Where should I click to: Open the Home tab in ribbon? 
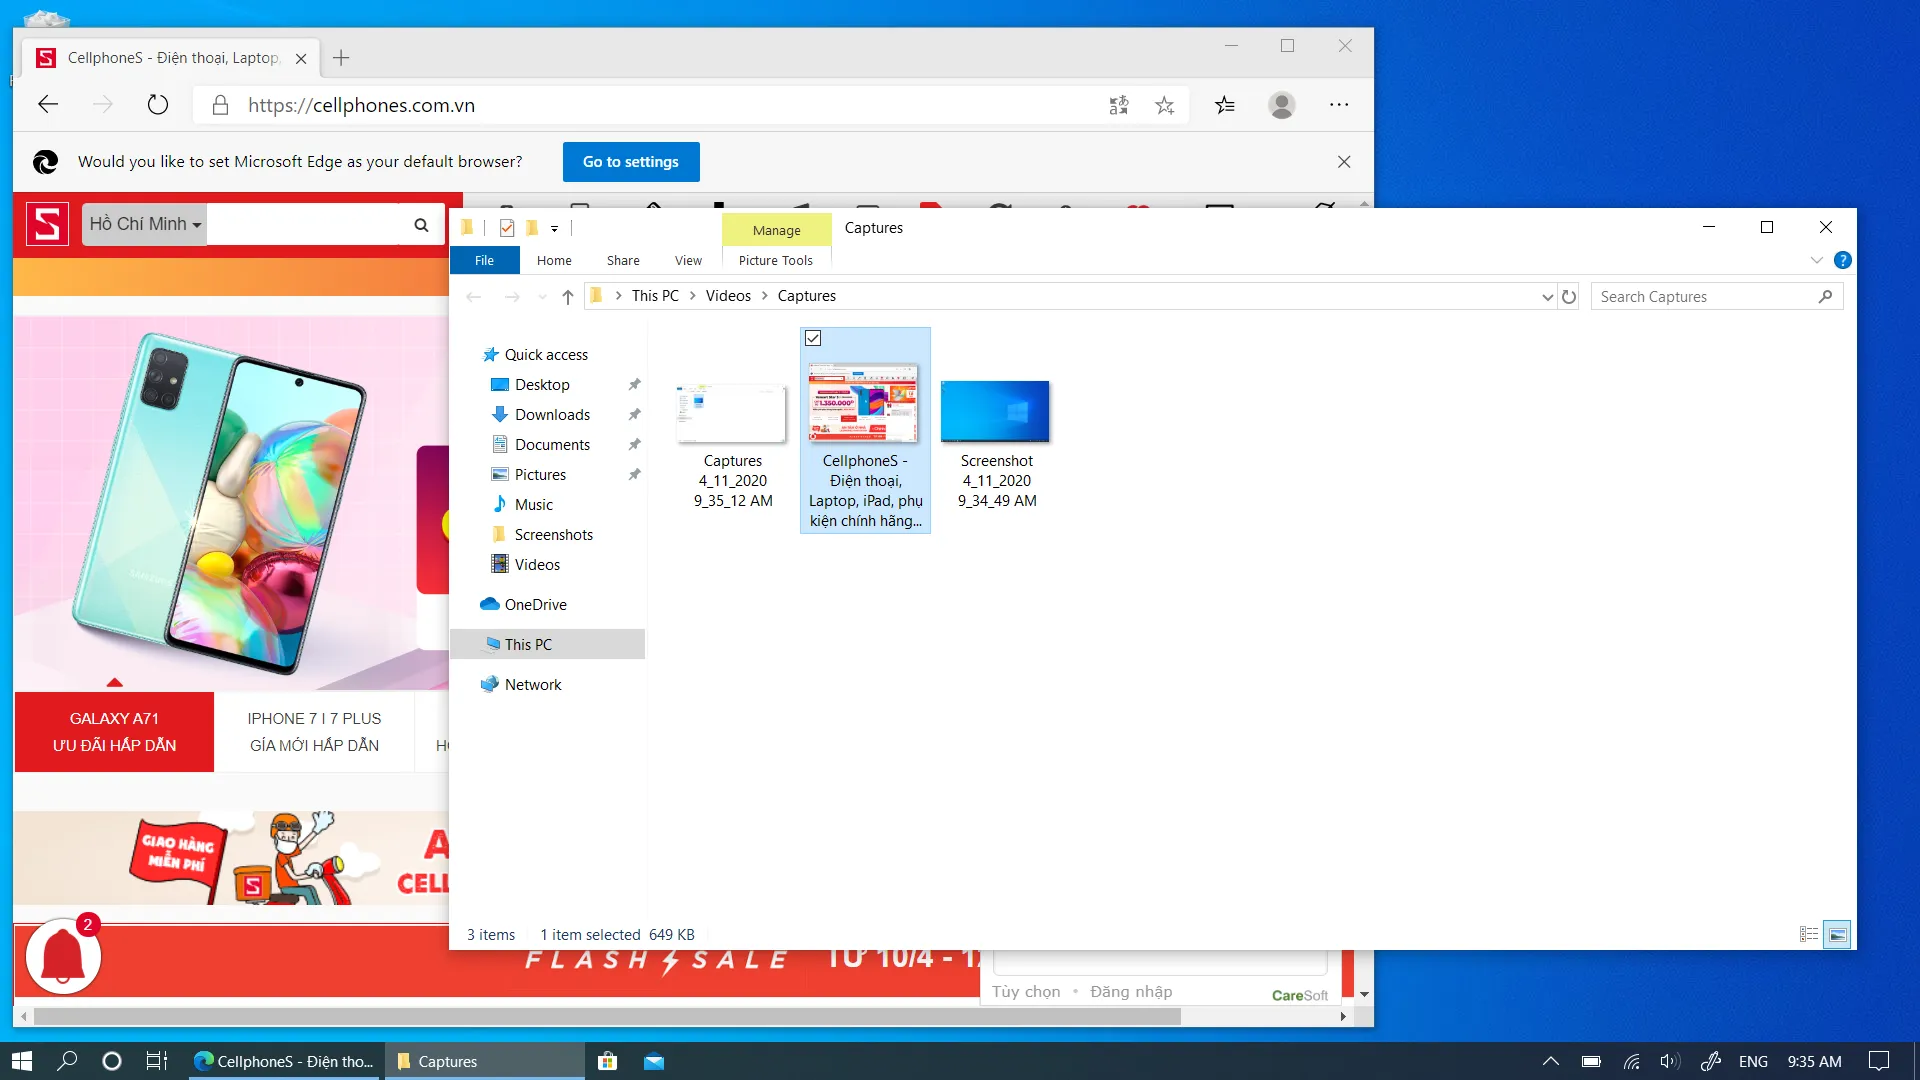pyautogui.click(x=553, y=260)
